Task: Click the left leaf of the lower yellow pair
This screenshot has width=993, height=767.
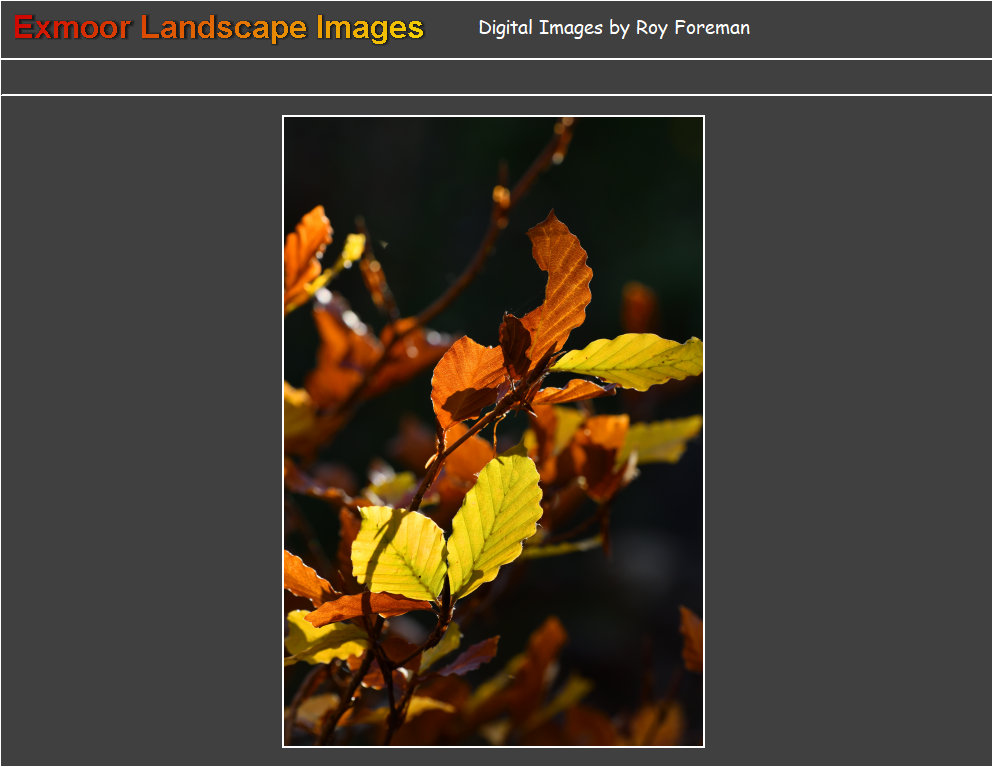Action: [x=397, y=552]
